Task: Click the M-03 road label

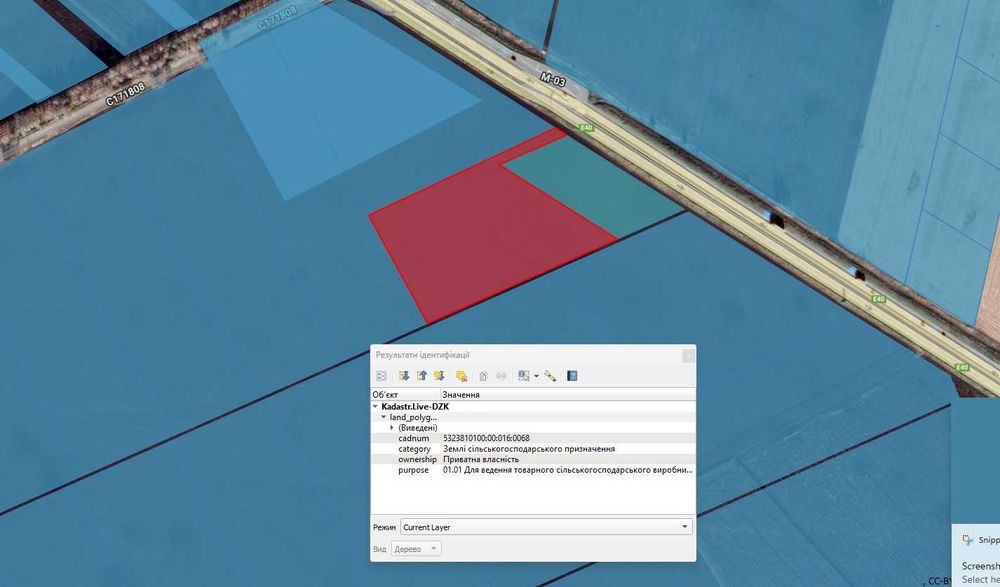Action: (553, 80)
